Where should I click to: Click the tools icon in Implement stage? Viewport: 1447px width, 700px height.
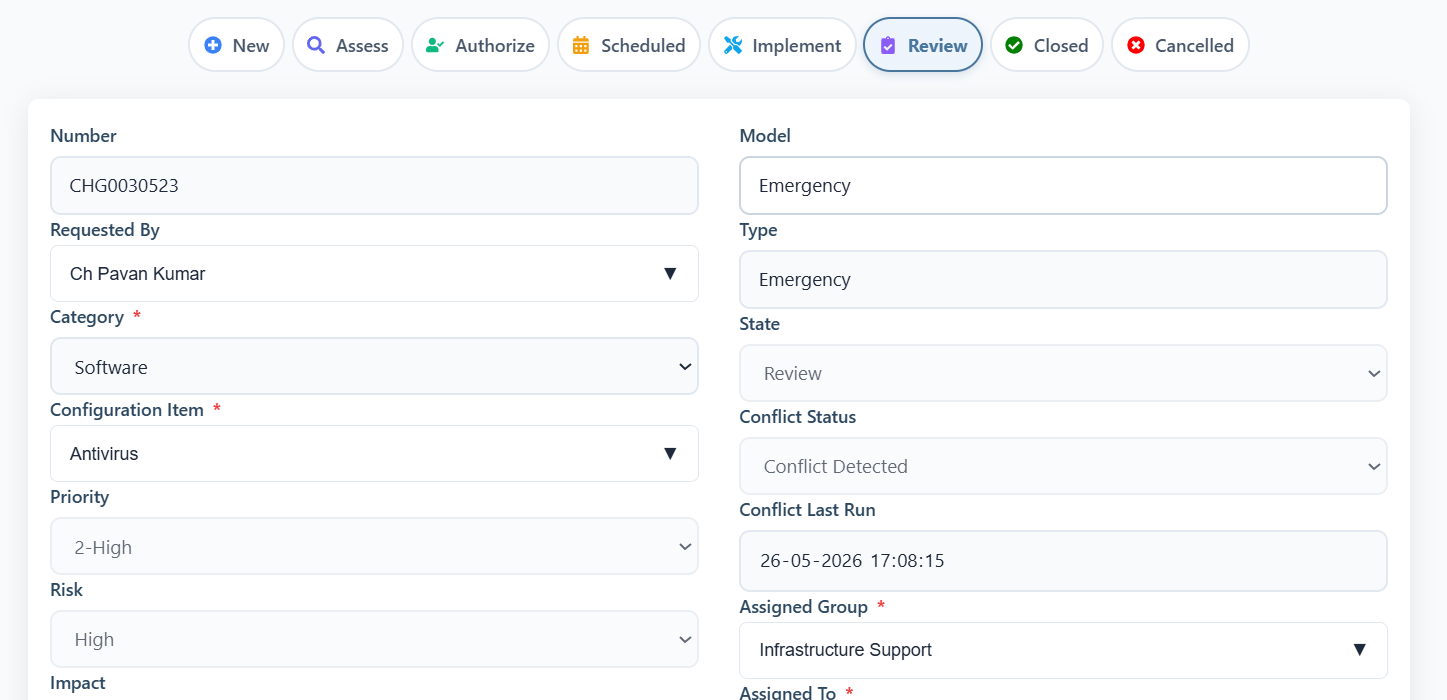pos(733,45)
